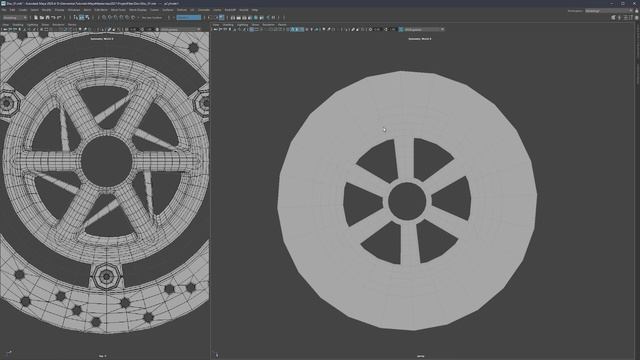Image resolution: width=640 pixels, height=360 pixels.
Task: Click the highlighted symmetry field in status line
Action: 189,18
